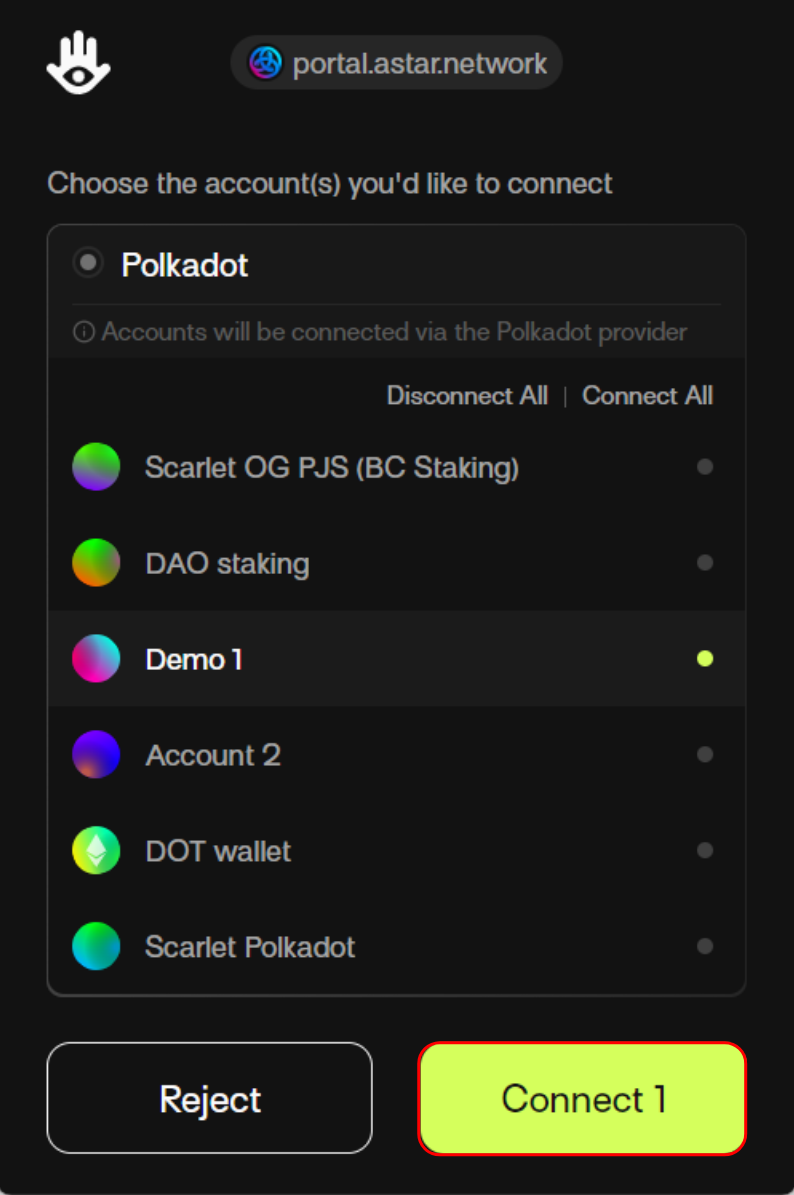The height and width of the screenshot is (1195, 794).
Task: Click the Talisman hand-eye logo
Action: coord(78,63)
